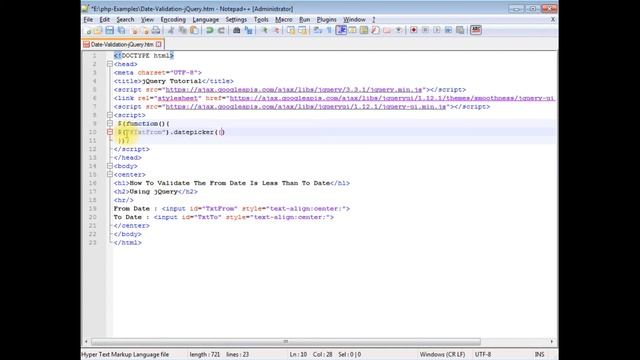Open the Encoding menu
Image resolution: width=640 pixels, height=360 pixels.
[x=173, y=20]
